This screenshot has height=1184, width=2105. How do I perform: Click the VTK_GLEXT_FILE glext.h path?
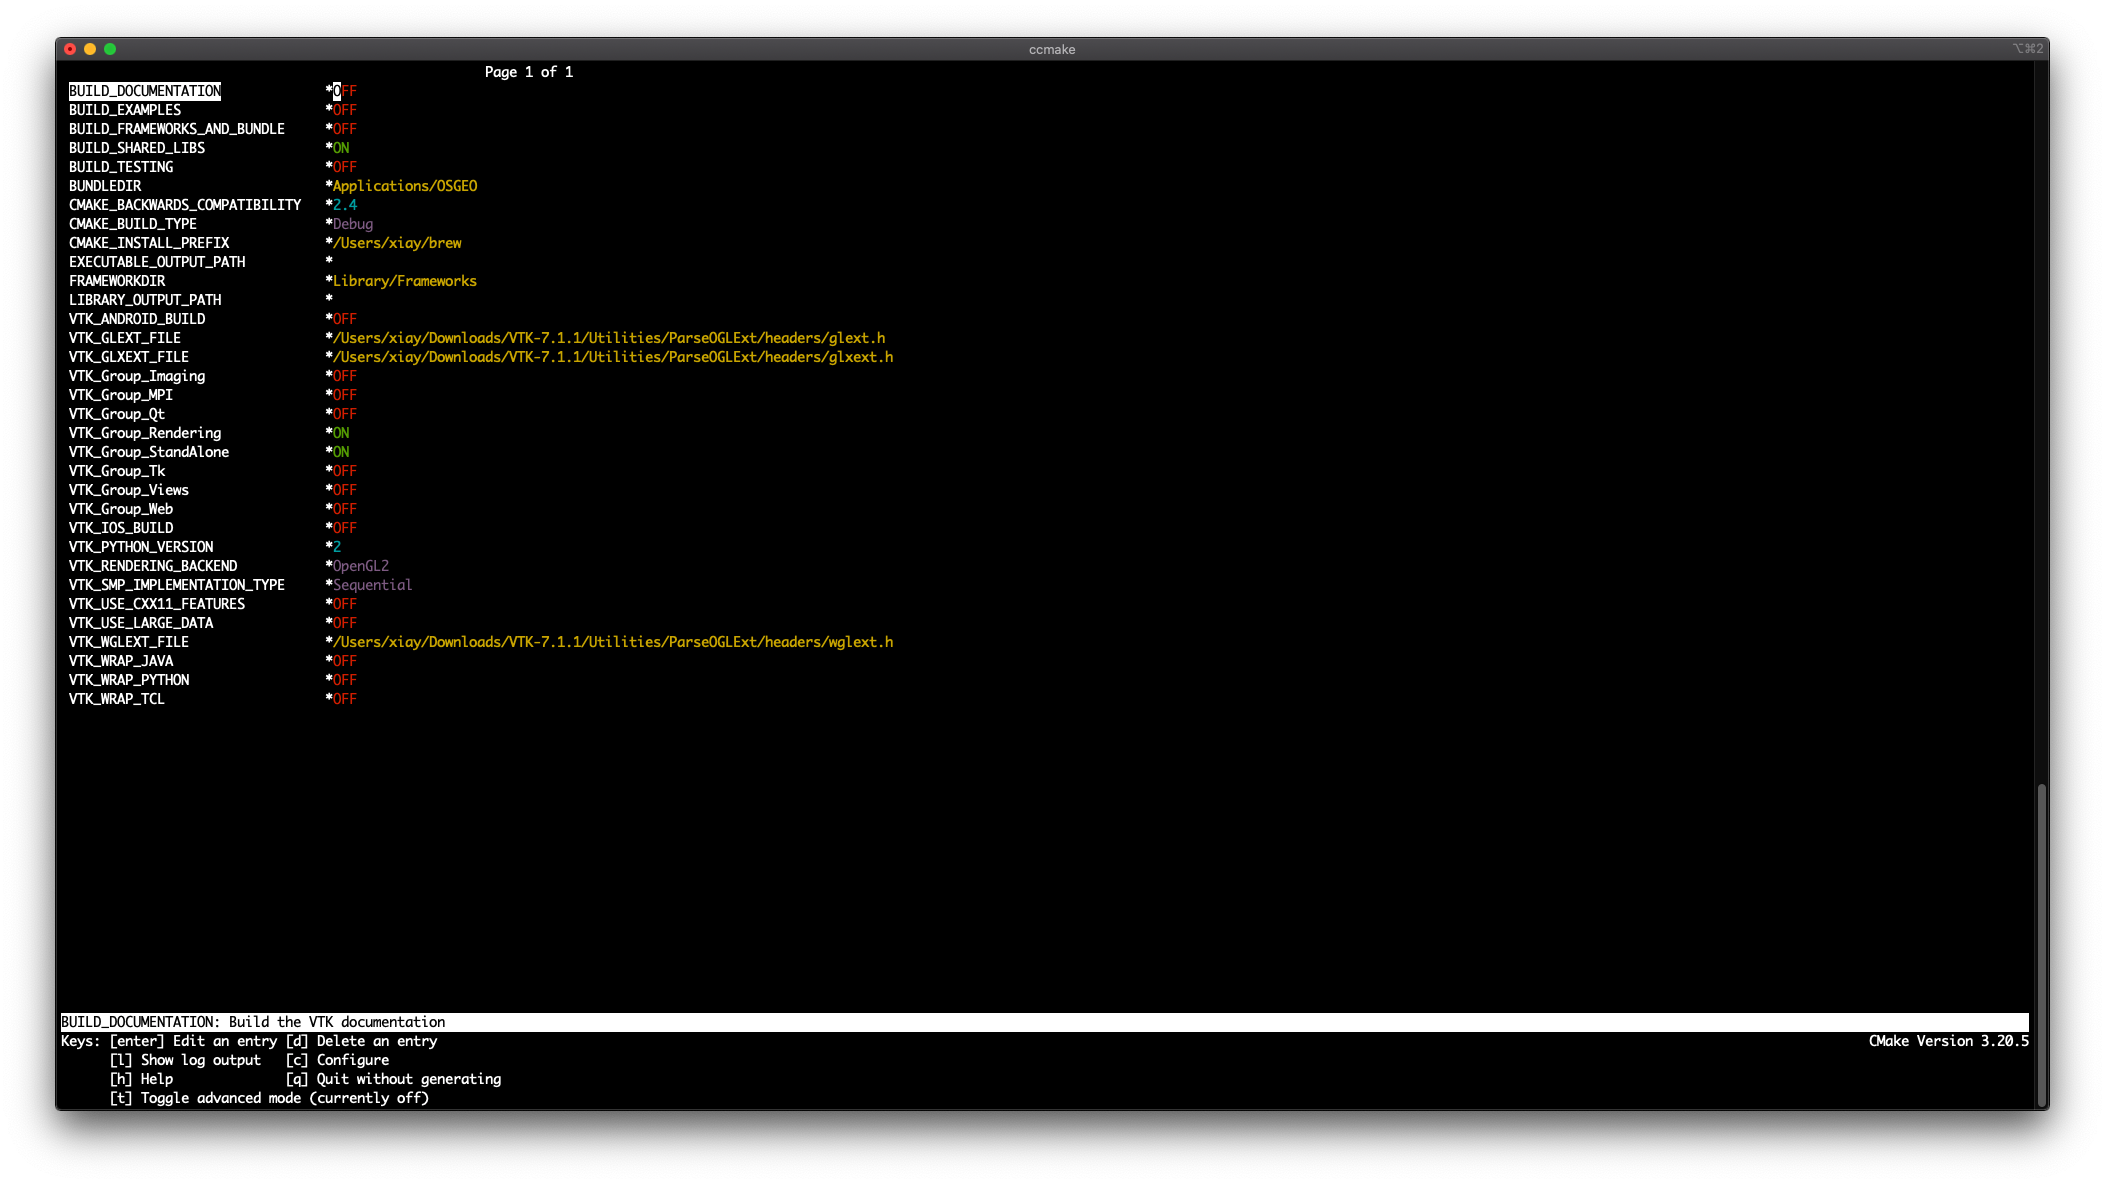[608, 338]
